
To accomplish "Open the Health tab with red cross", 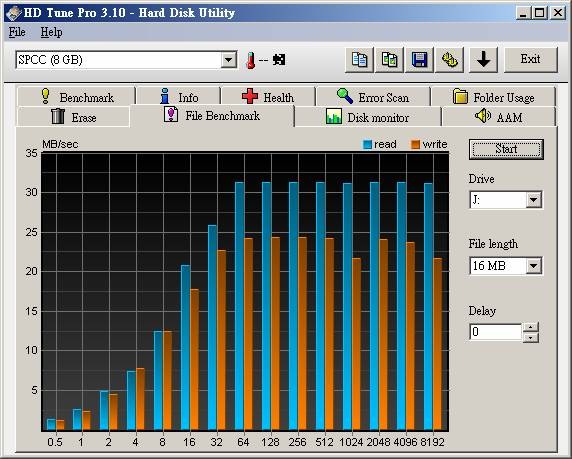I will 268,97.
